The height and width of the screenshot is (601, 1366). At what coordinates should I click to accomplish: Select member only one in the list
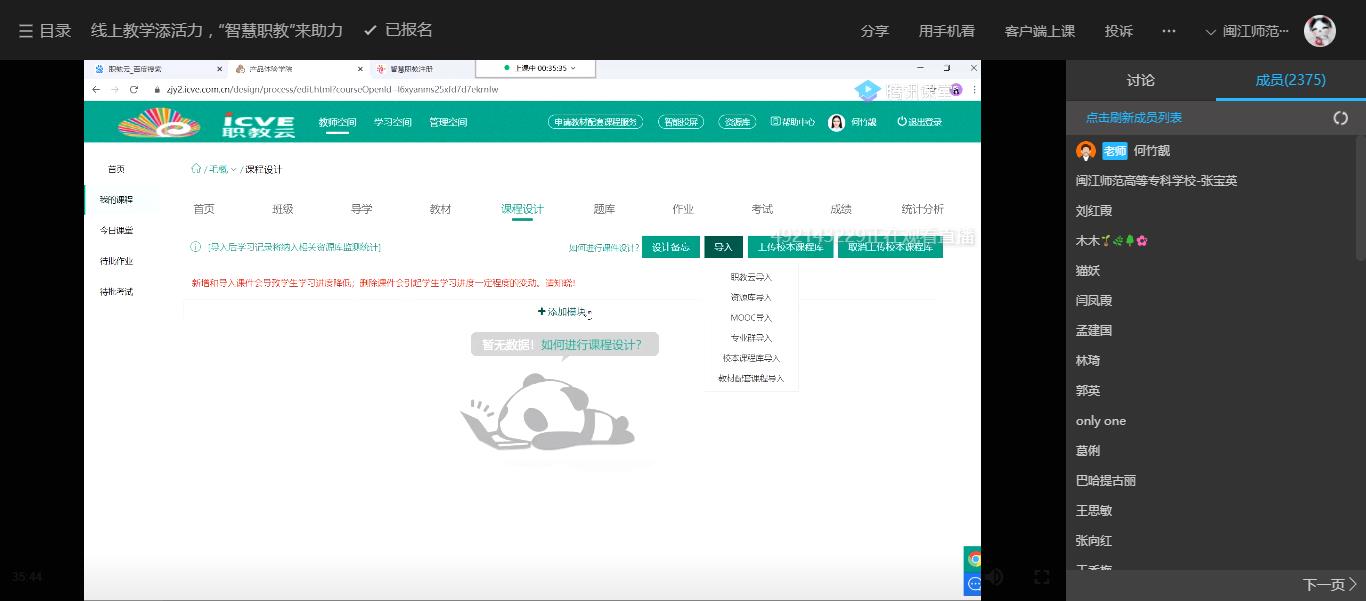[x=1101, y=421]
